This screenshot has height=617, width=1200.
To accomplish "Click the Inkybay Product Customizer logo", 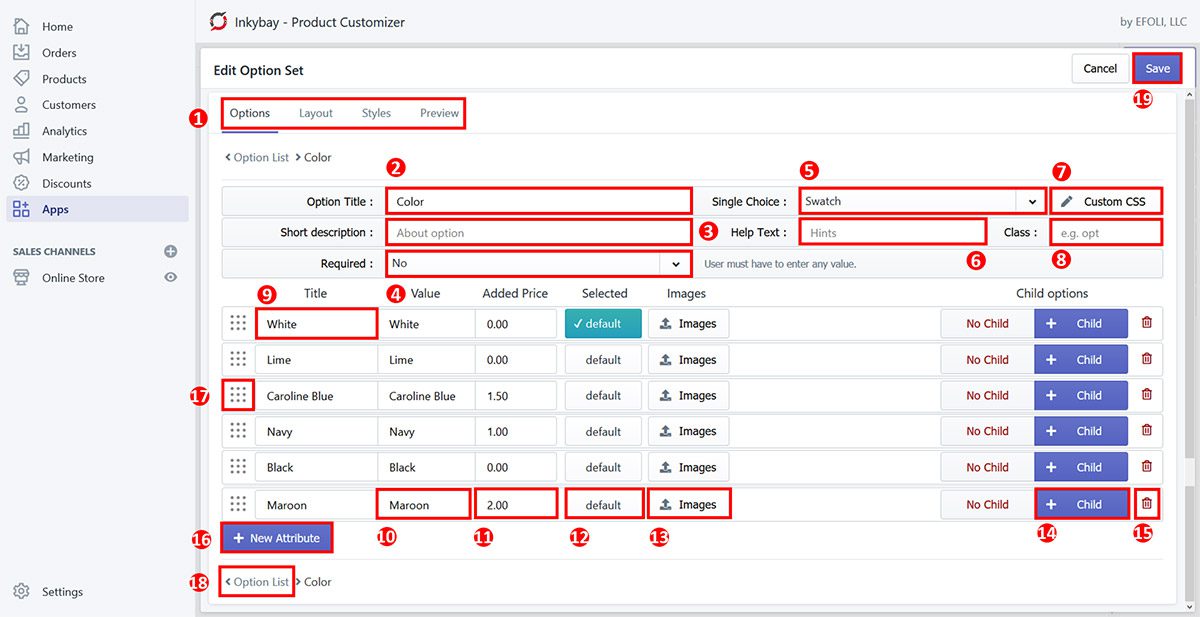I will (x=218, y=21).
